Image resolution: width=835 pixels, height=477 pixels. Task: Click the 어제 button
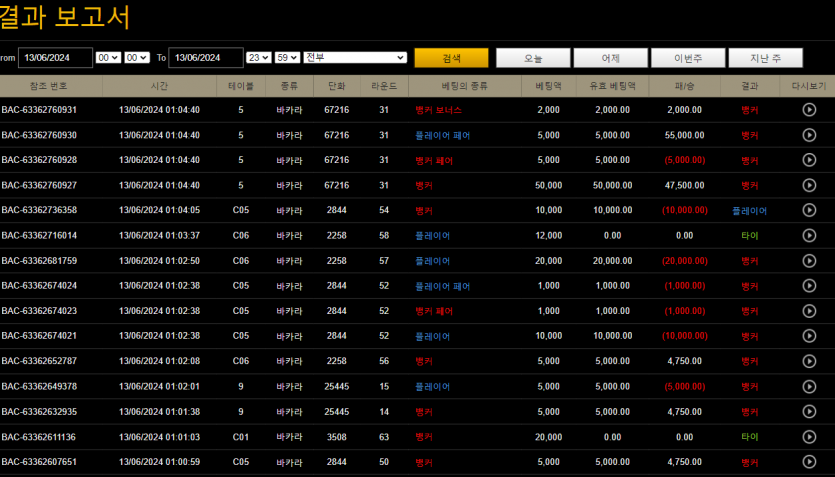(x=610, y=58)
